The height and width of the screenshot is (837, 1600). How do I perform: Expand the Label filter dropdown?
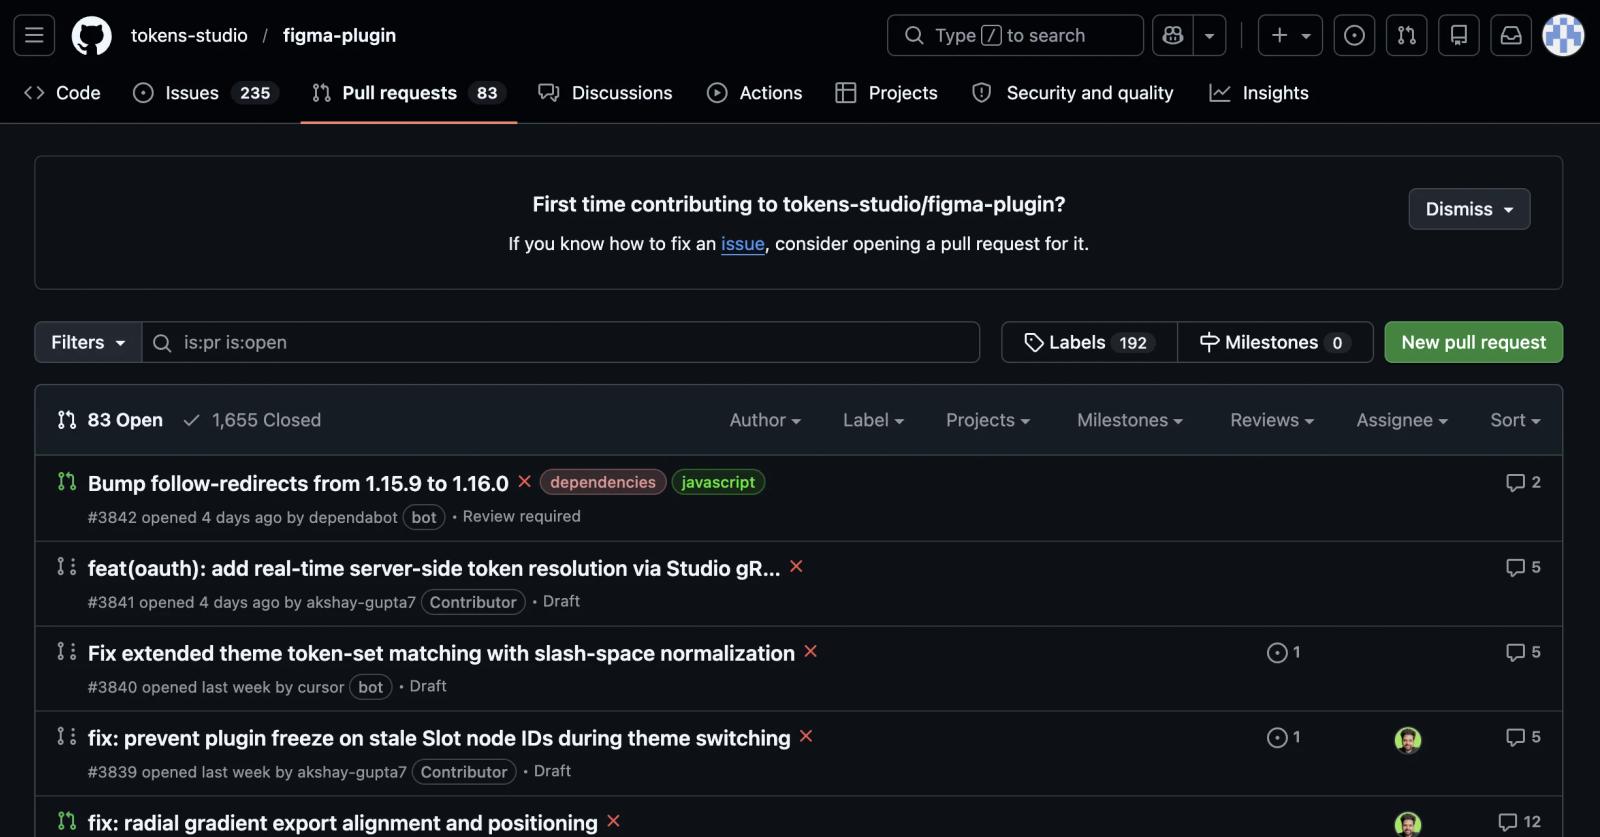point(873,420)
